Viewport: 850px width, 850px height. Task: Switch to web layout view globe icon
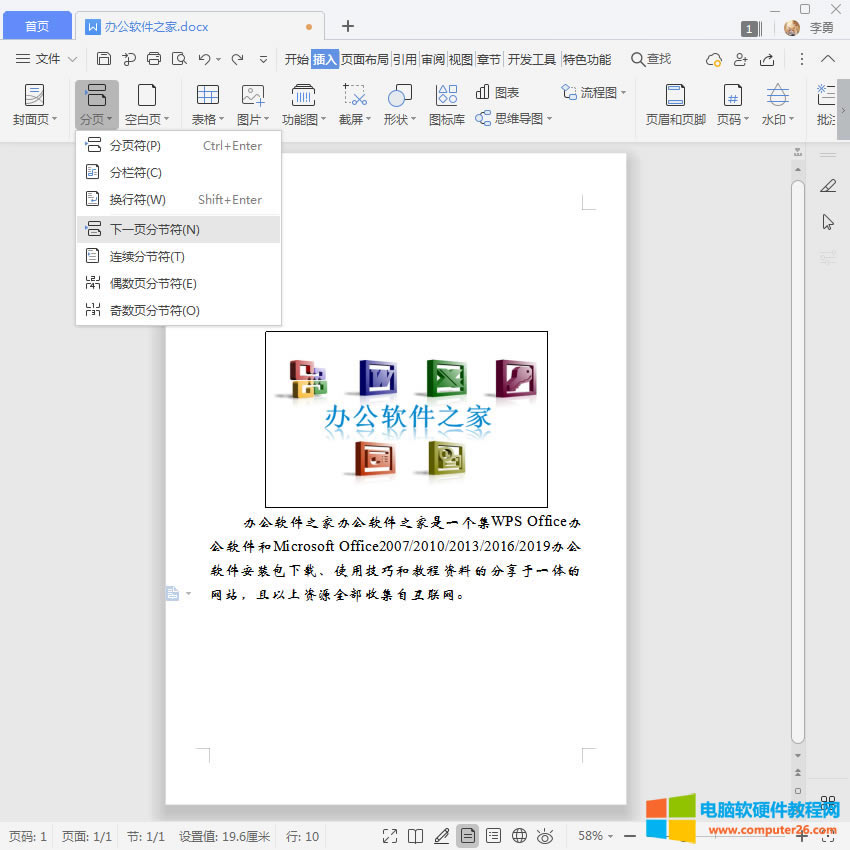pos(519,836)
